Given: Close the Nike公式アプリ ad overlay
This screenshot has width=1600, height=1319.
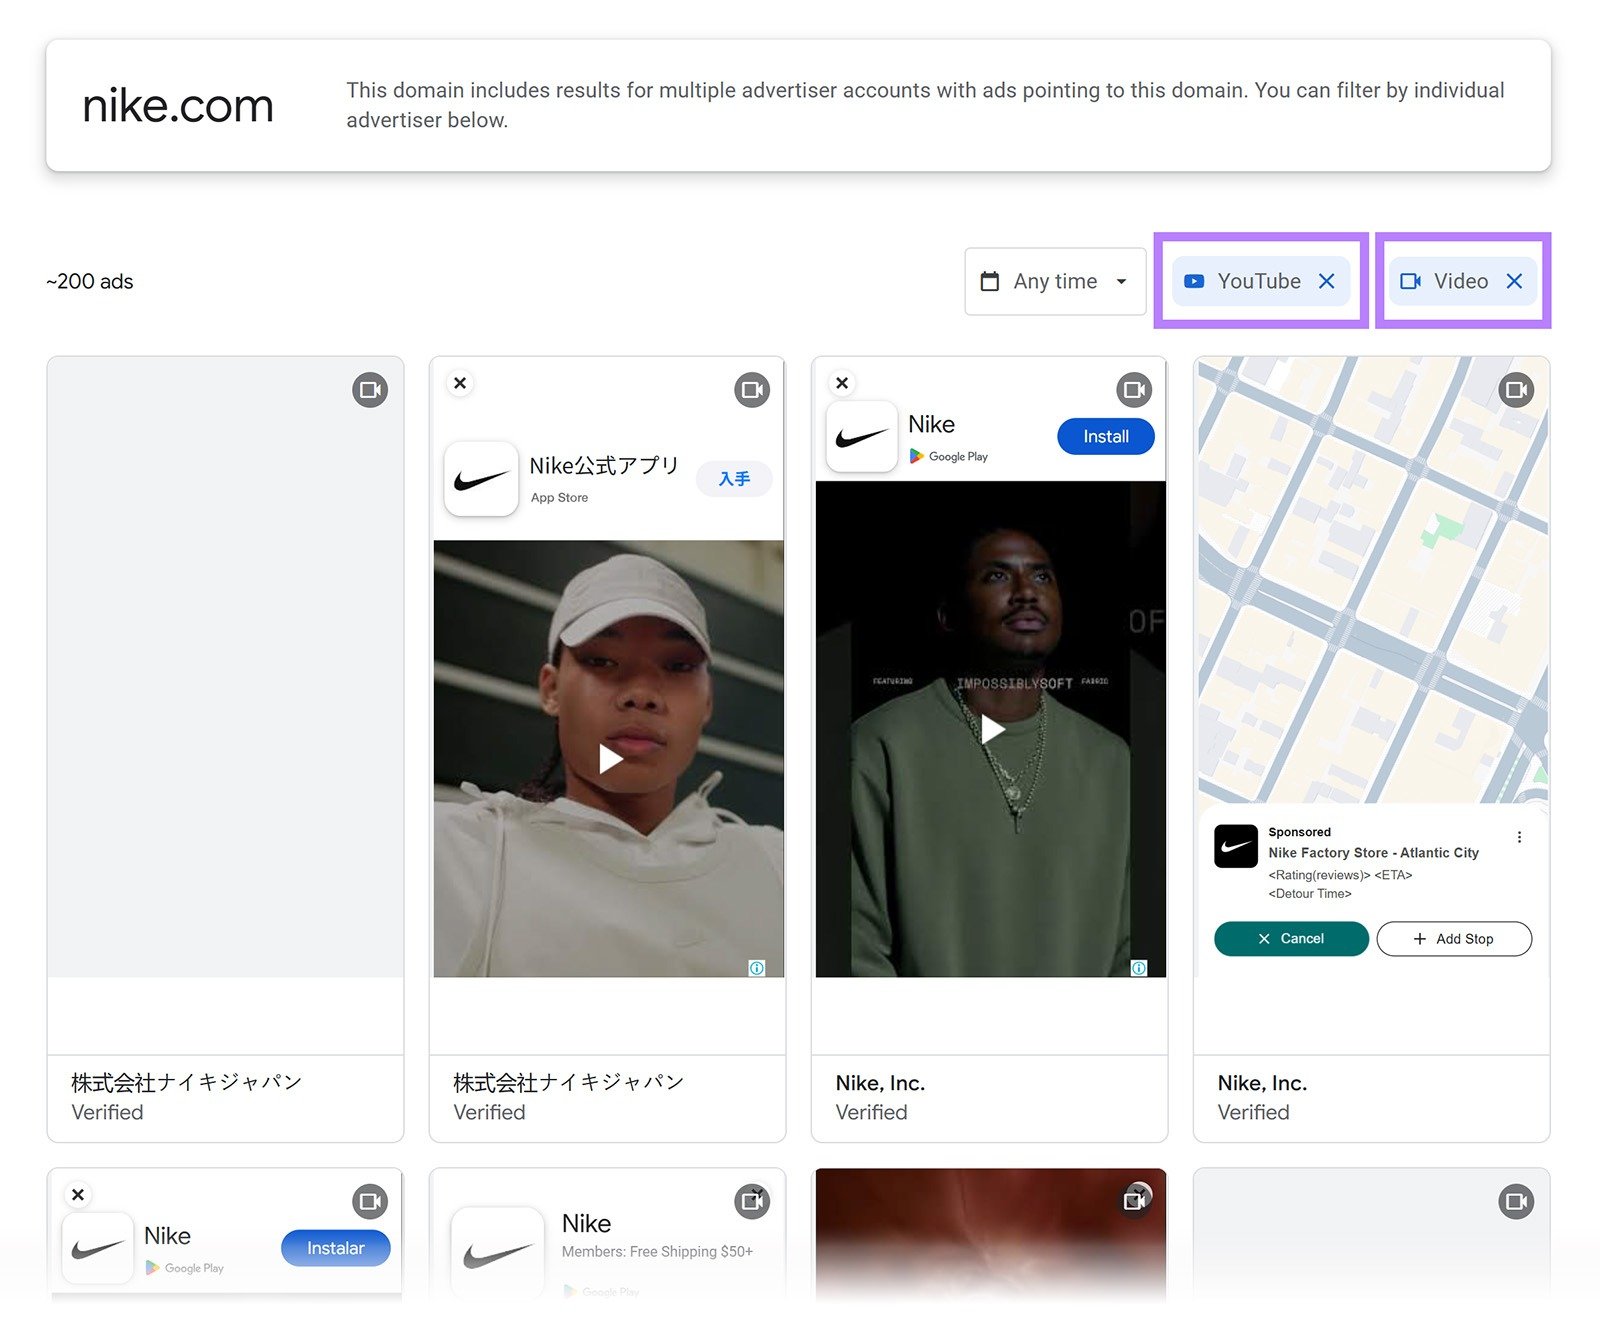Looking at the screenshot, I should tap(460, 383).
